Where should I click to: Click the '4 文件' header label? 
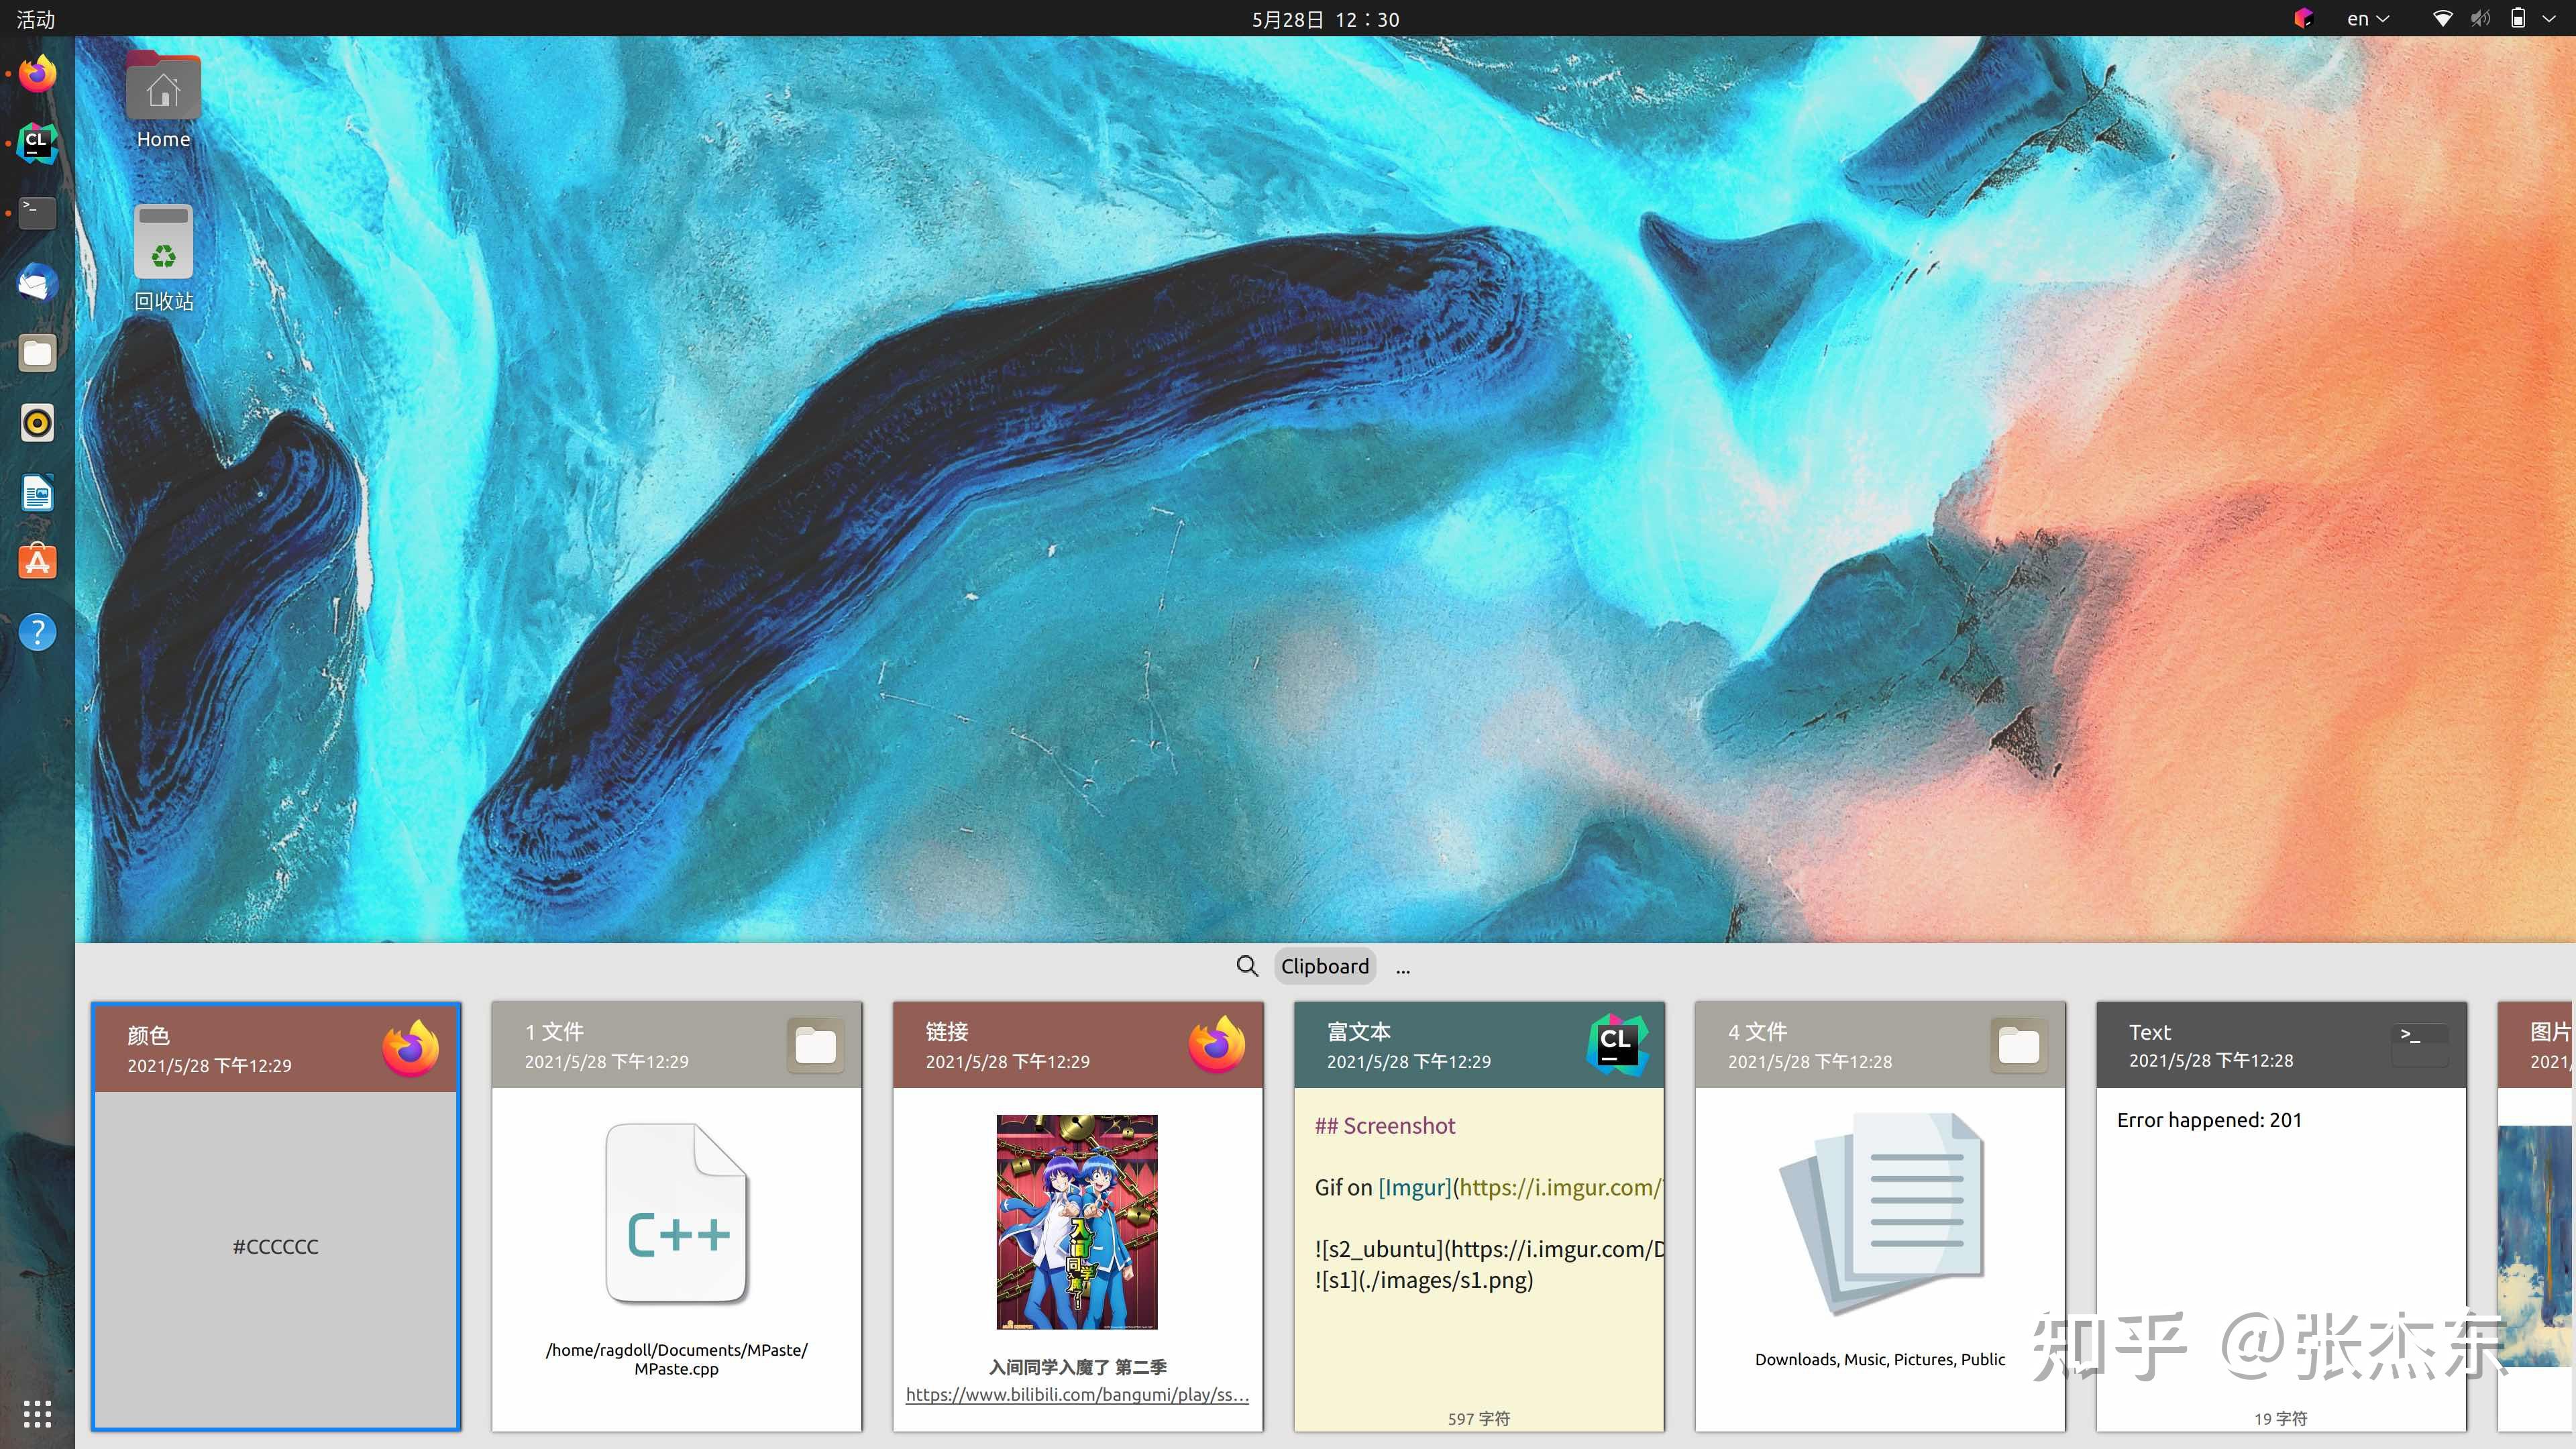point(1758,1031)
